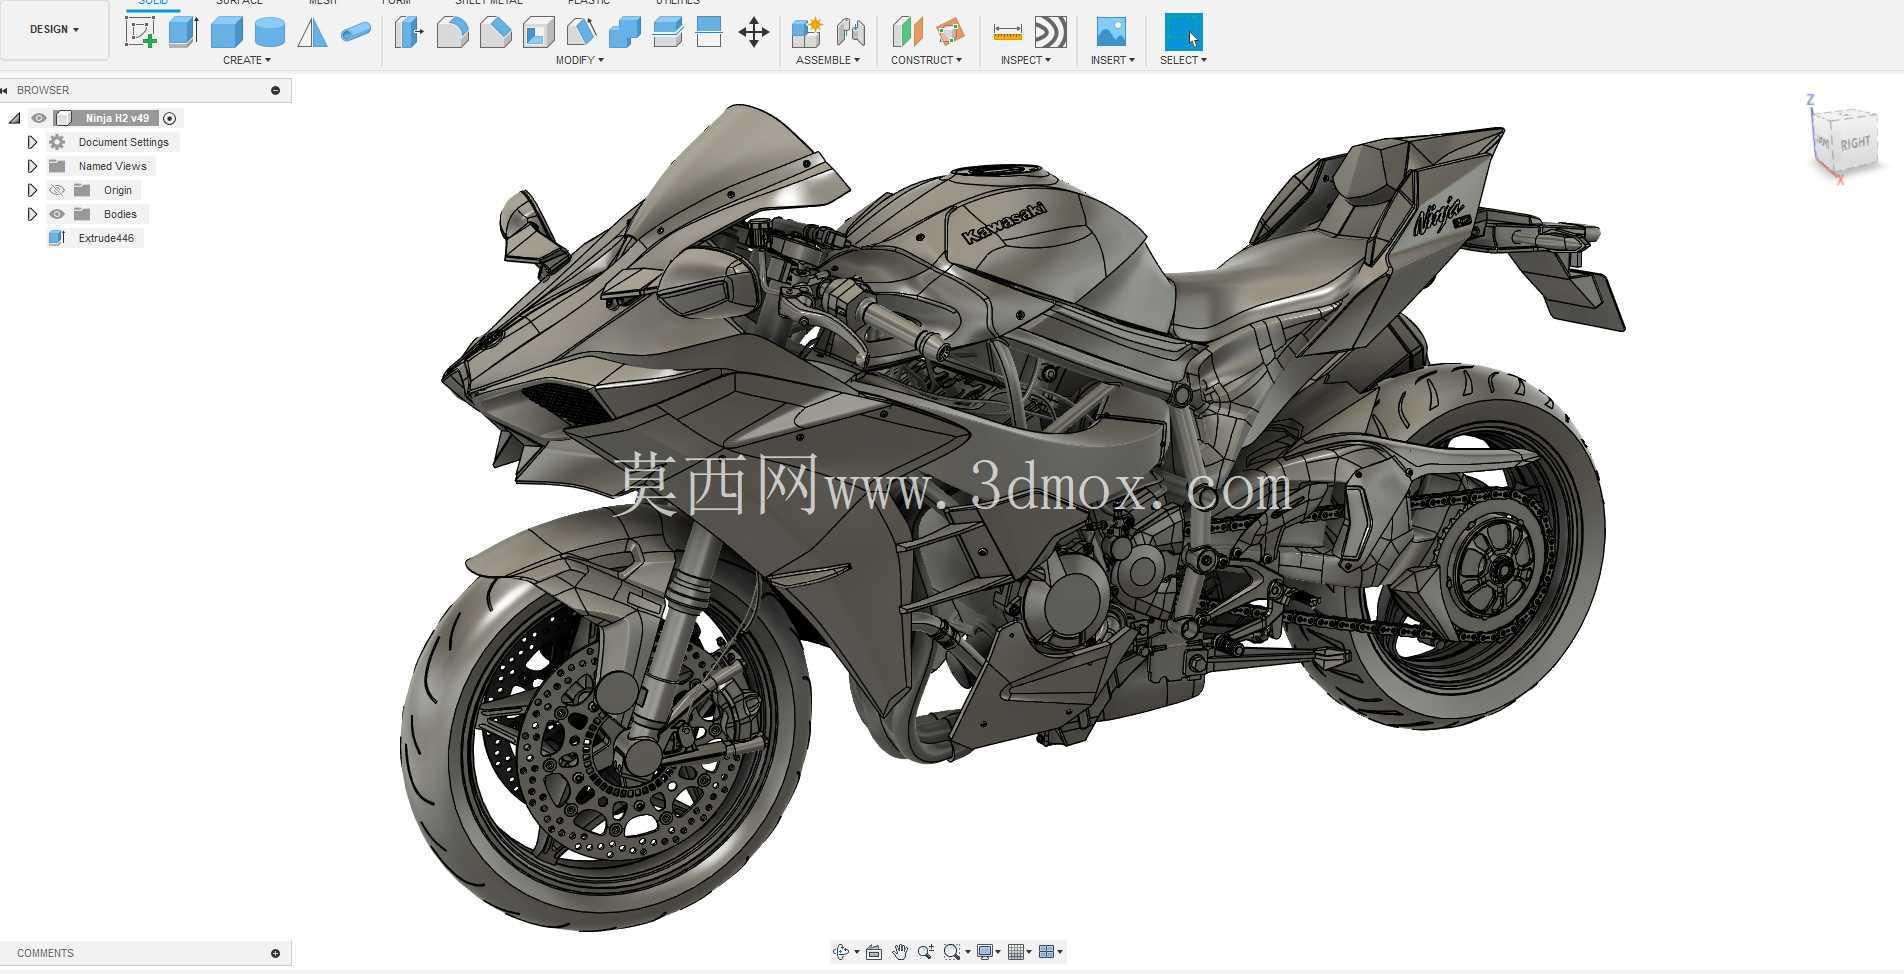The height and width of the screenshot is (974, 1904).
Task: Open the MODIFY dropdown menu
Action: tap(579, 60)
